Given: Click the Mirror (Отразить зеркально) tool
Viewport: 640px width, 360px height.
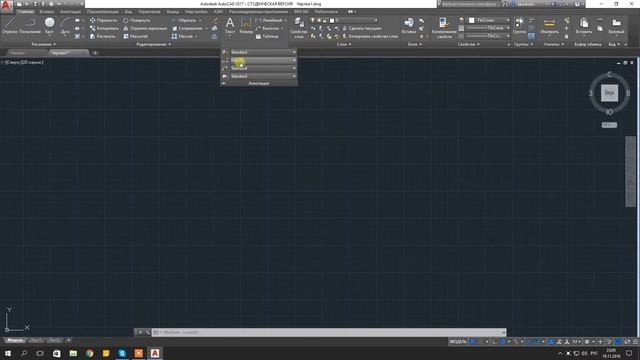Looking at the screenshot, I should click(145, 29).
